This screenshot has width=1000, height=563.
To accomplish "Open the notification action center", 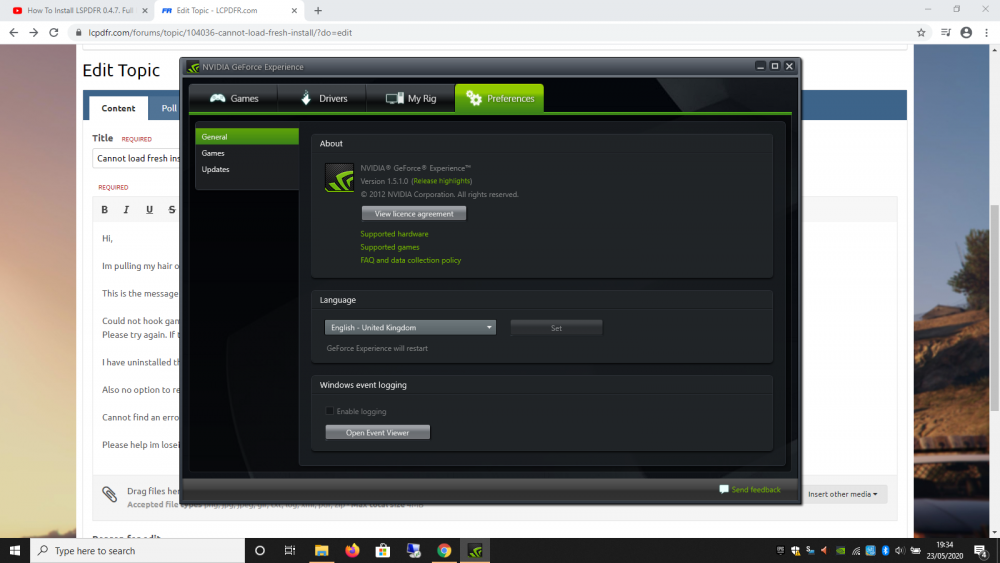I will click(982, 550).
